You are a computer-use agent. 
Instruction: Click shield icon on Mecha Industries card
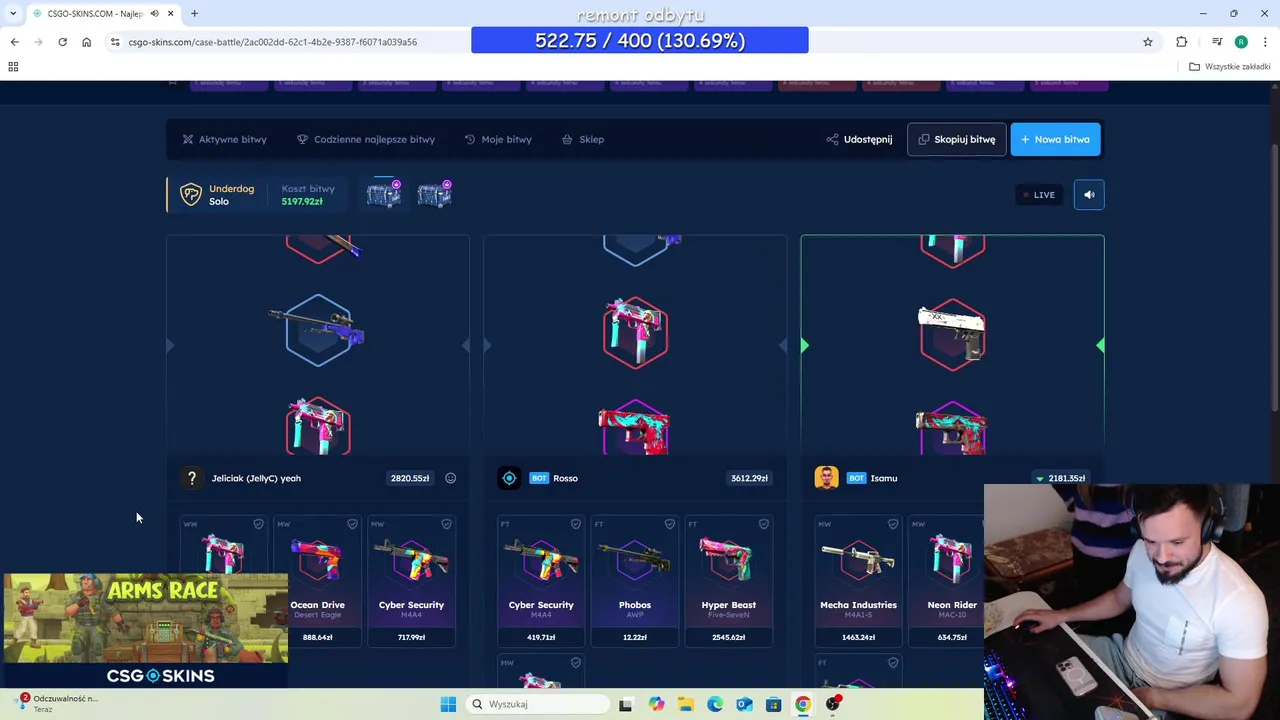[x=892, y=524]
